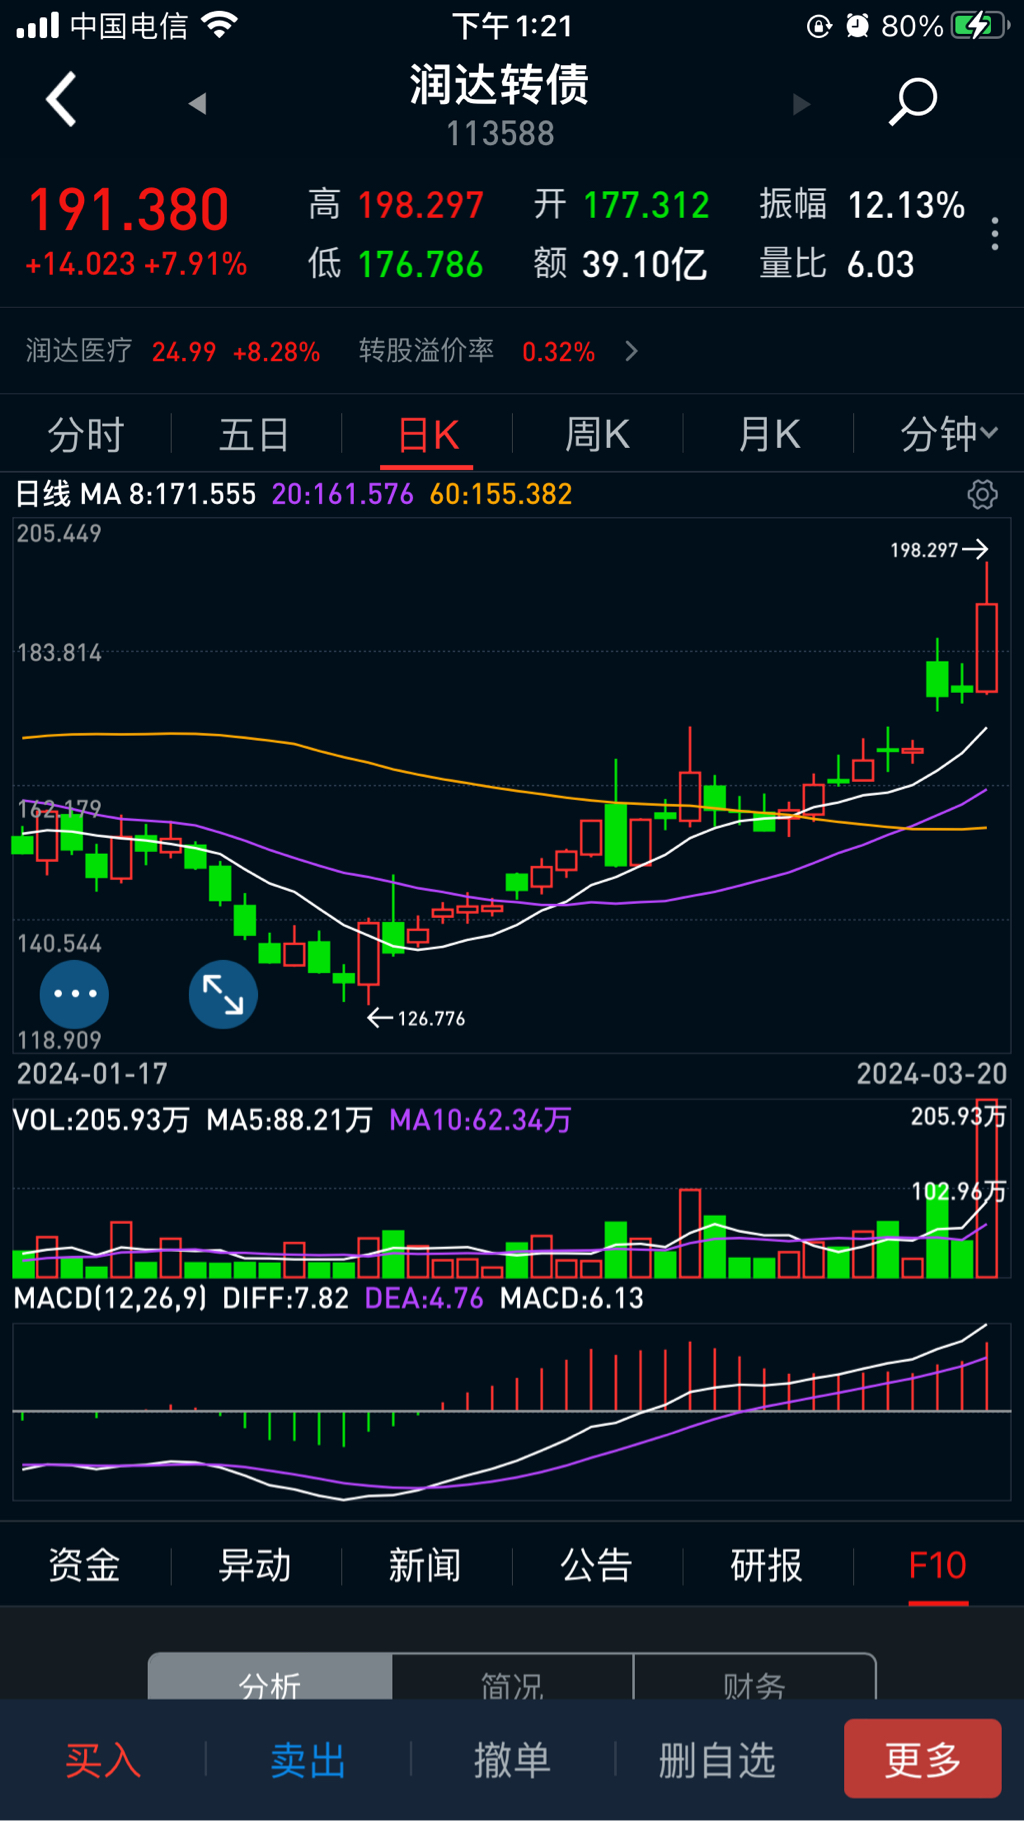Tap the 转股溢价率 0.32% value

558,352
